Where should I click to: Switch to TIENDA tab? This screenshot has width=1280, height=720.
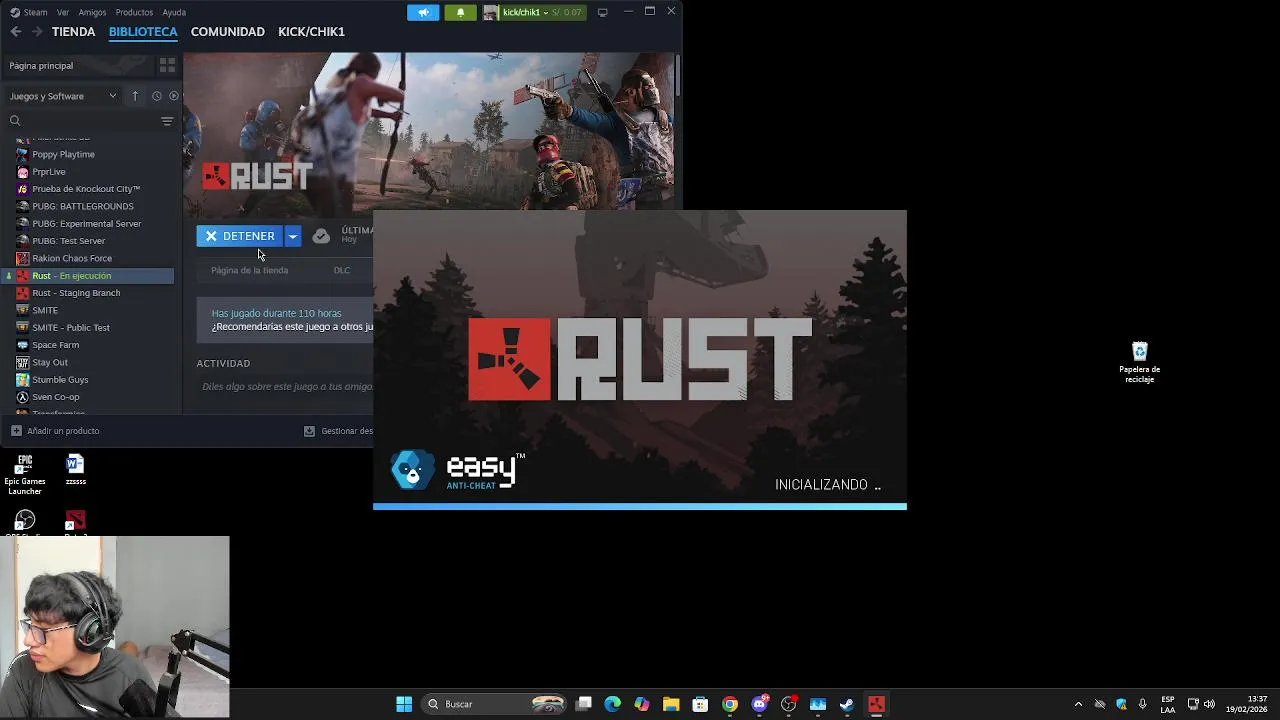point(73,32)
